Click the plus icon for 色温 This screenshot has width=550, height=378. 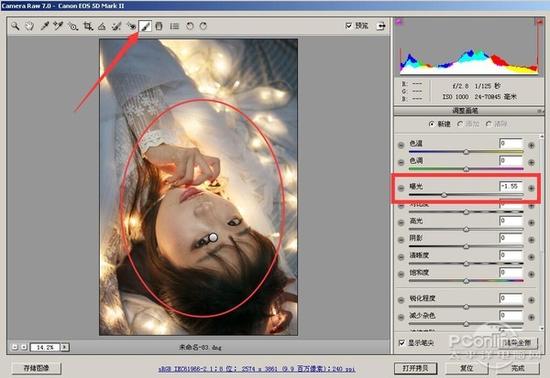pyautogui.click(x=531, y=145)
